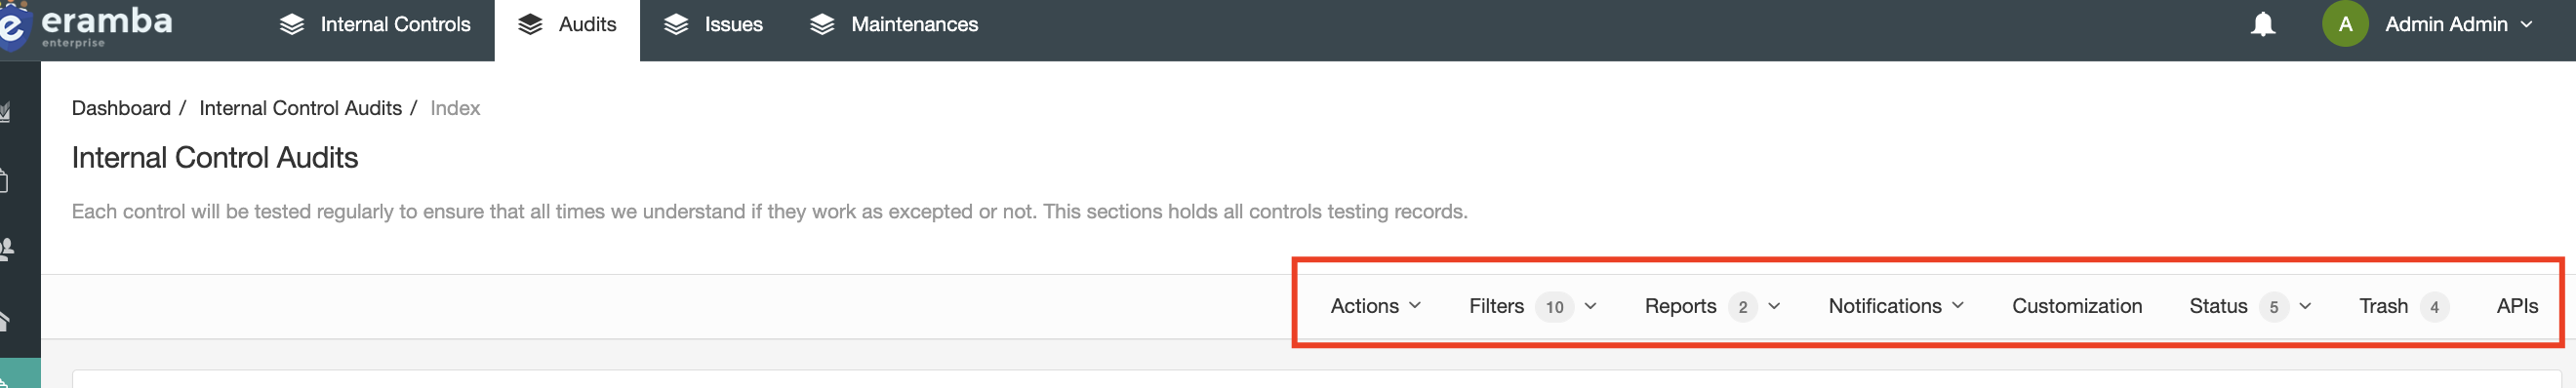
Task: Click the eramba enterprise logo
Action: (x=88, y=25)
